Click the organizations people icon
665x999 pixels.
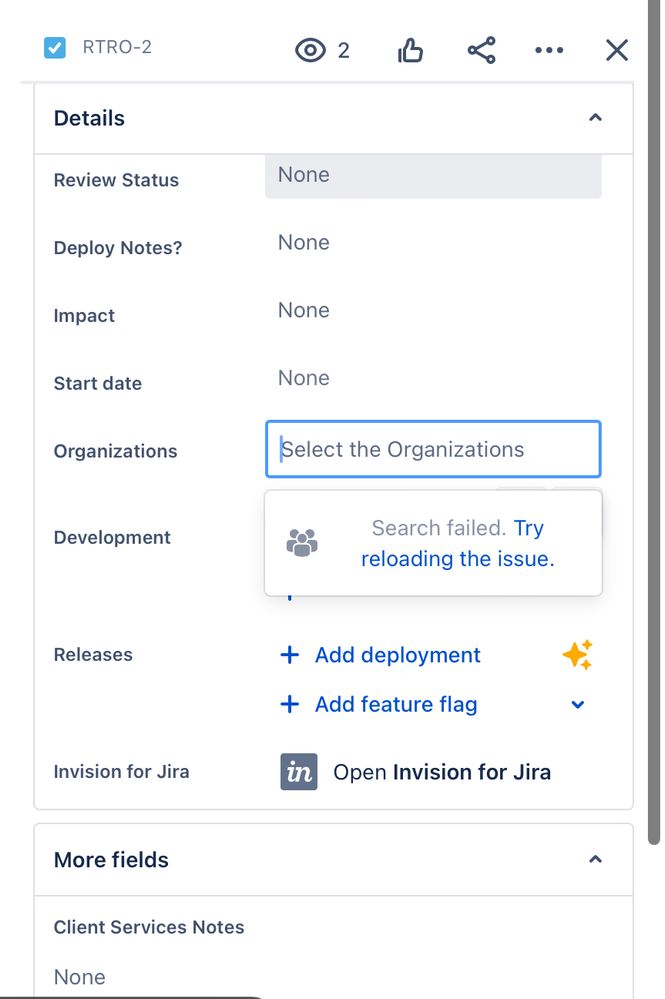click(x=302, y=543)
